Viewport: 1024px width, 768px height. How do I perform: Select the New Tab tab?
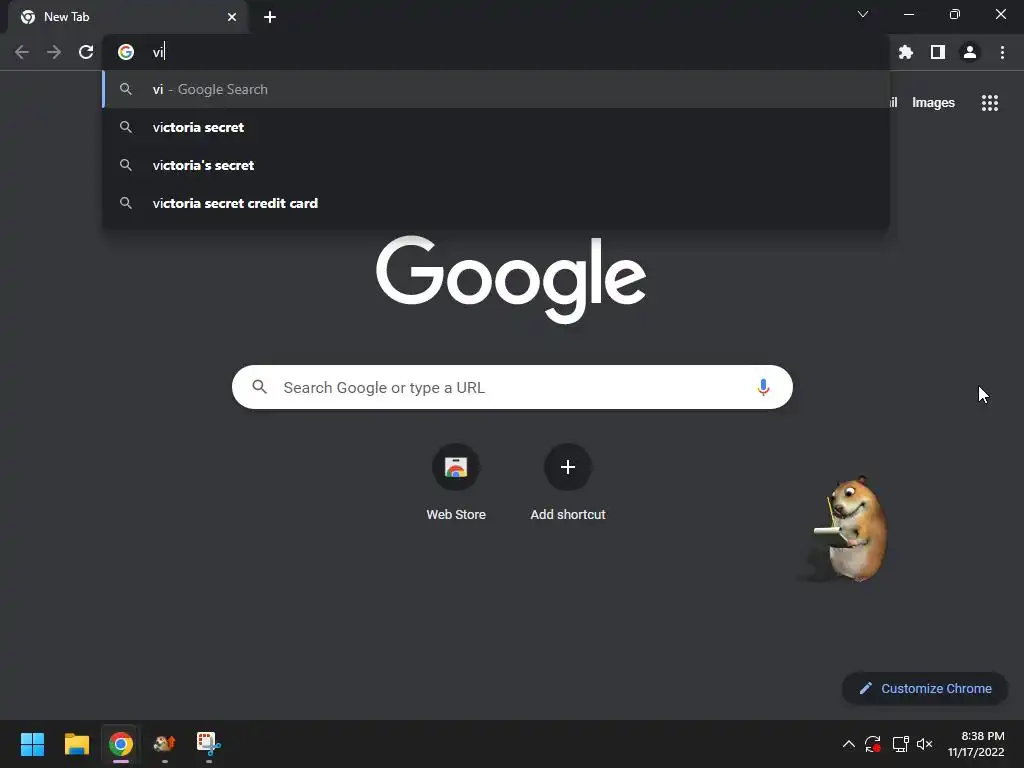click(x=128, y=18)
